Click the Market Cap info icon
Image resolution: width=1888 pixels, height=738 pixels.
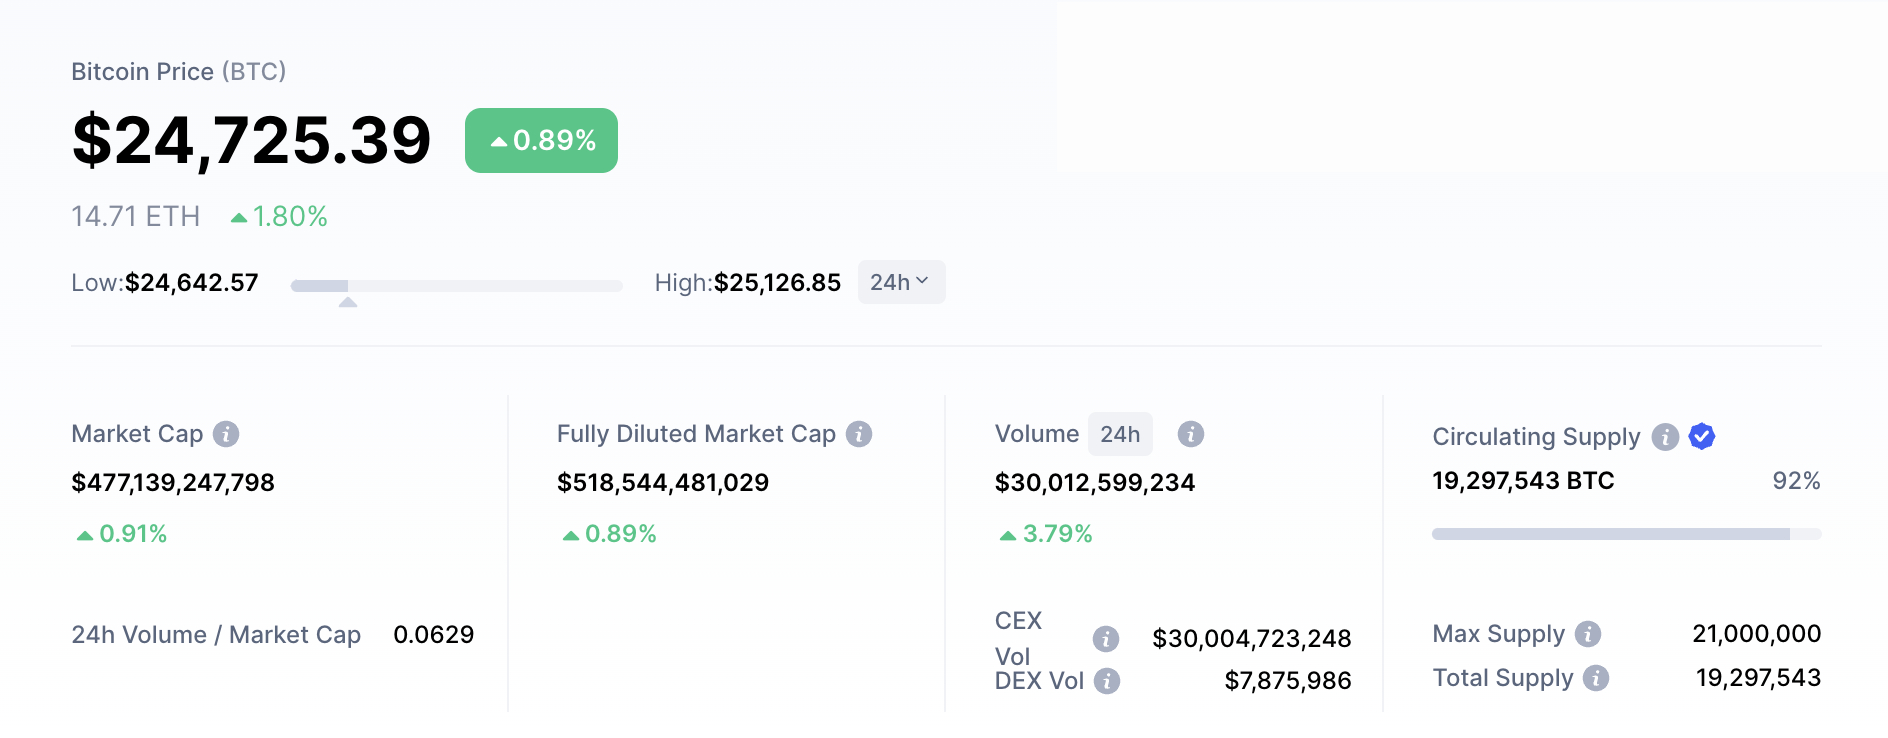[226, 434]
